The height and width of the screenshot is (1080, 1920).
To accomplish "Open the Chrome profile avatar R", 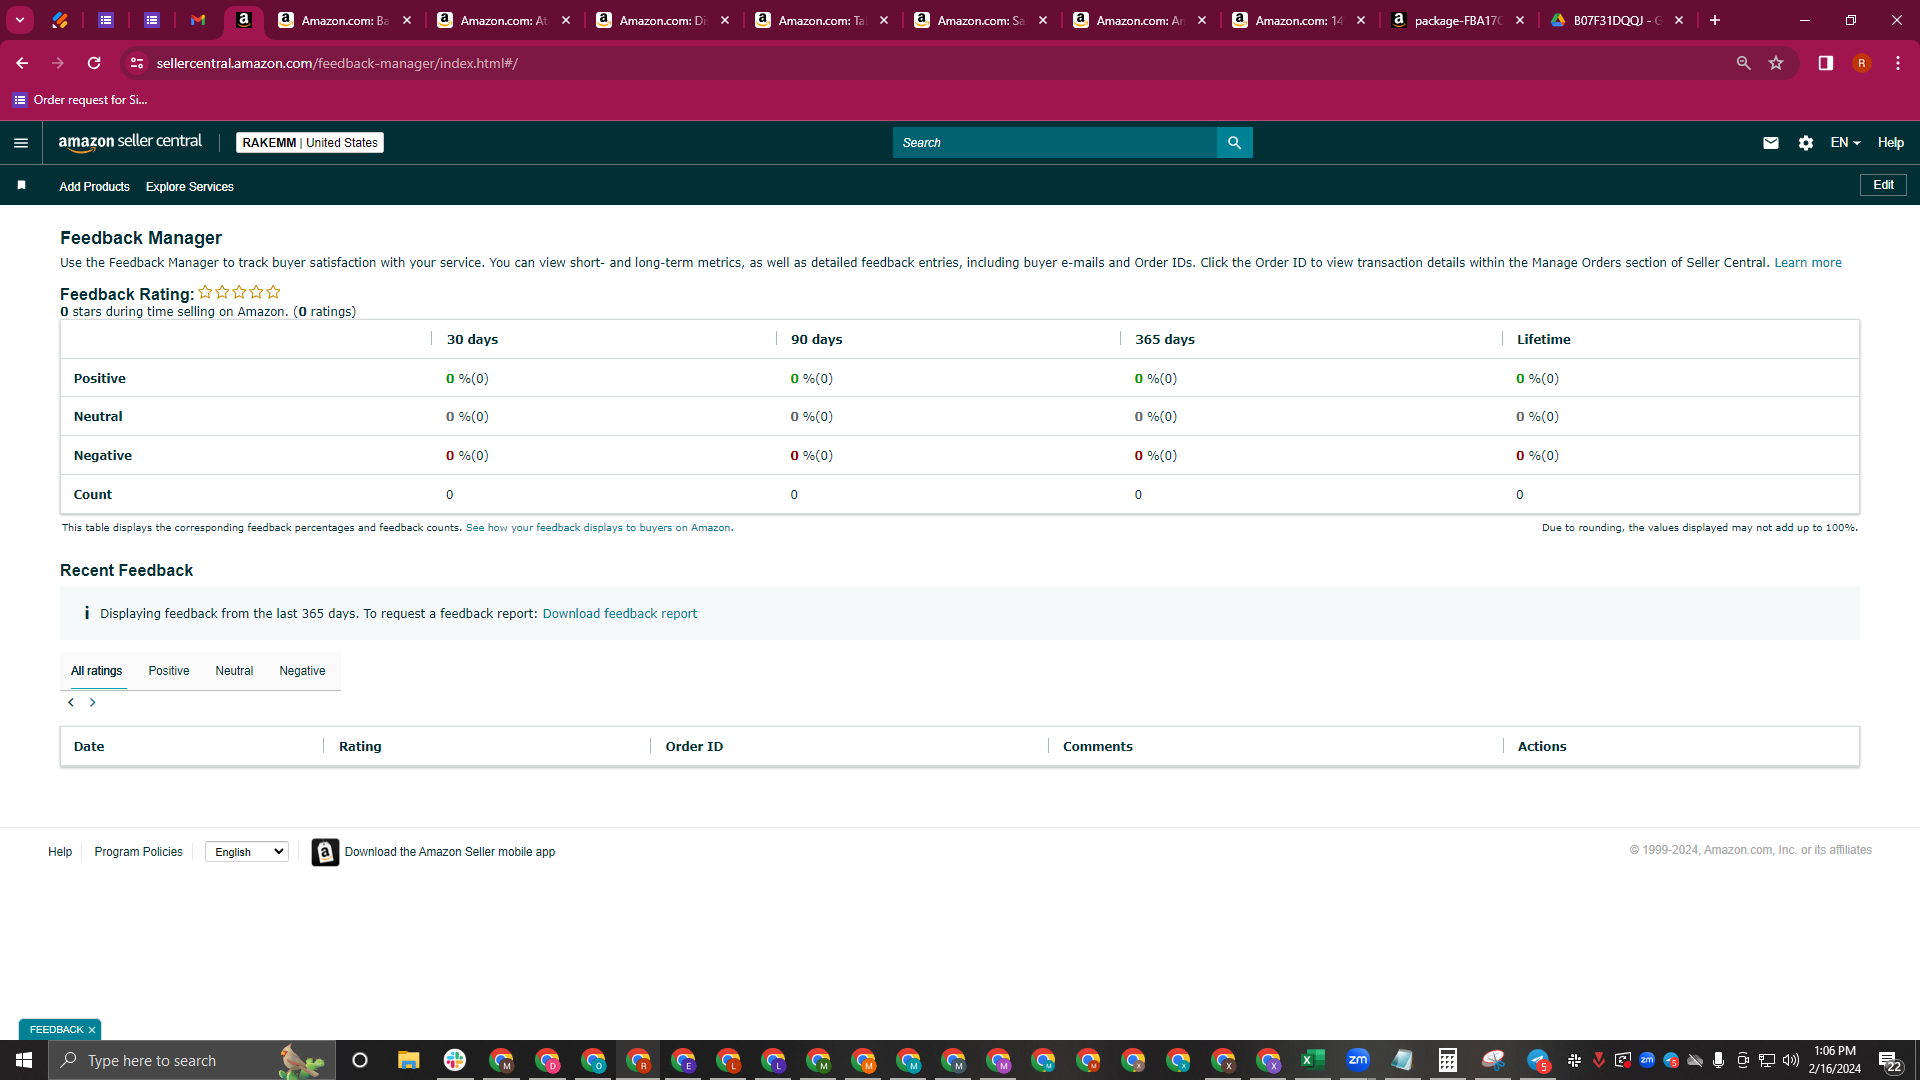I will 1861,63.
